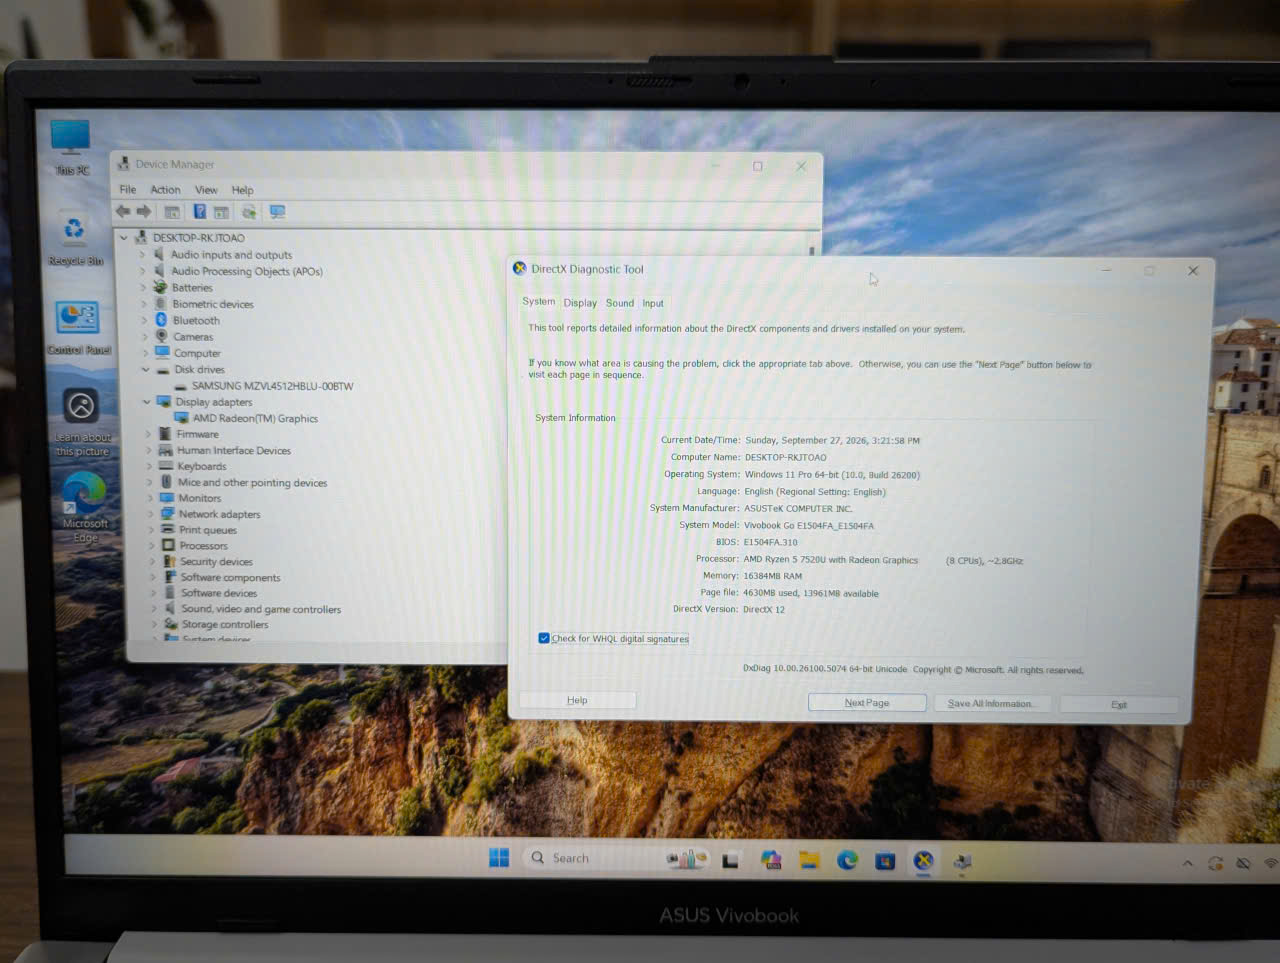
Task: Select the System tab in DirectX Diagnostic Tool
Action: click(539, 301)
